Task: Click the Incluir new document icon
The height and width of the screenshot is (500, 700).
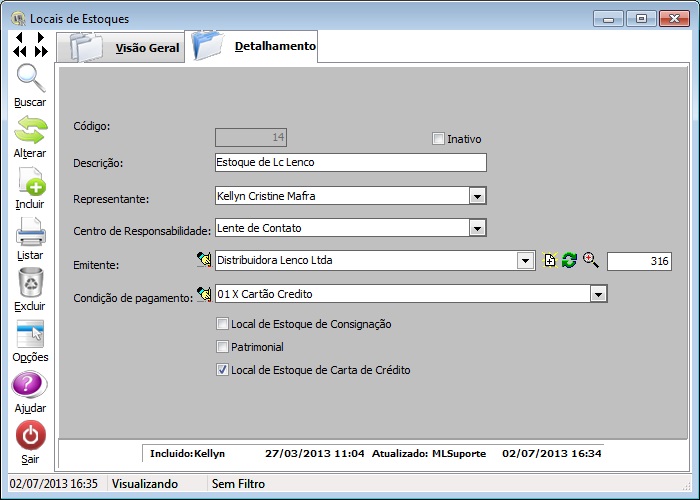Action: (x=30, y=183)
